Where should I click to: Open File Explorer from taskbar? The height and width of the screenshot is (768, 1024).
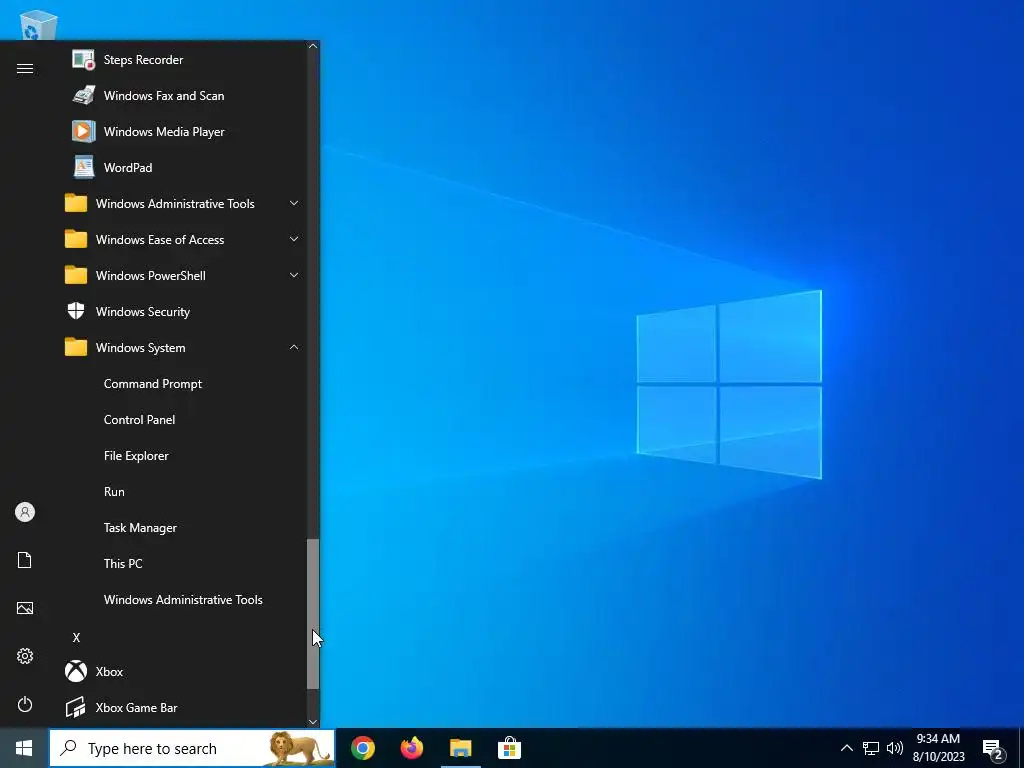[x=460, y=748]
